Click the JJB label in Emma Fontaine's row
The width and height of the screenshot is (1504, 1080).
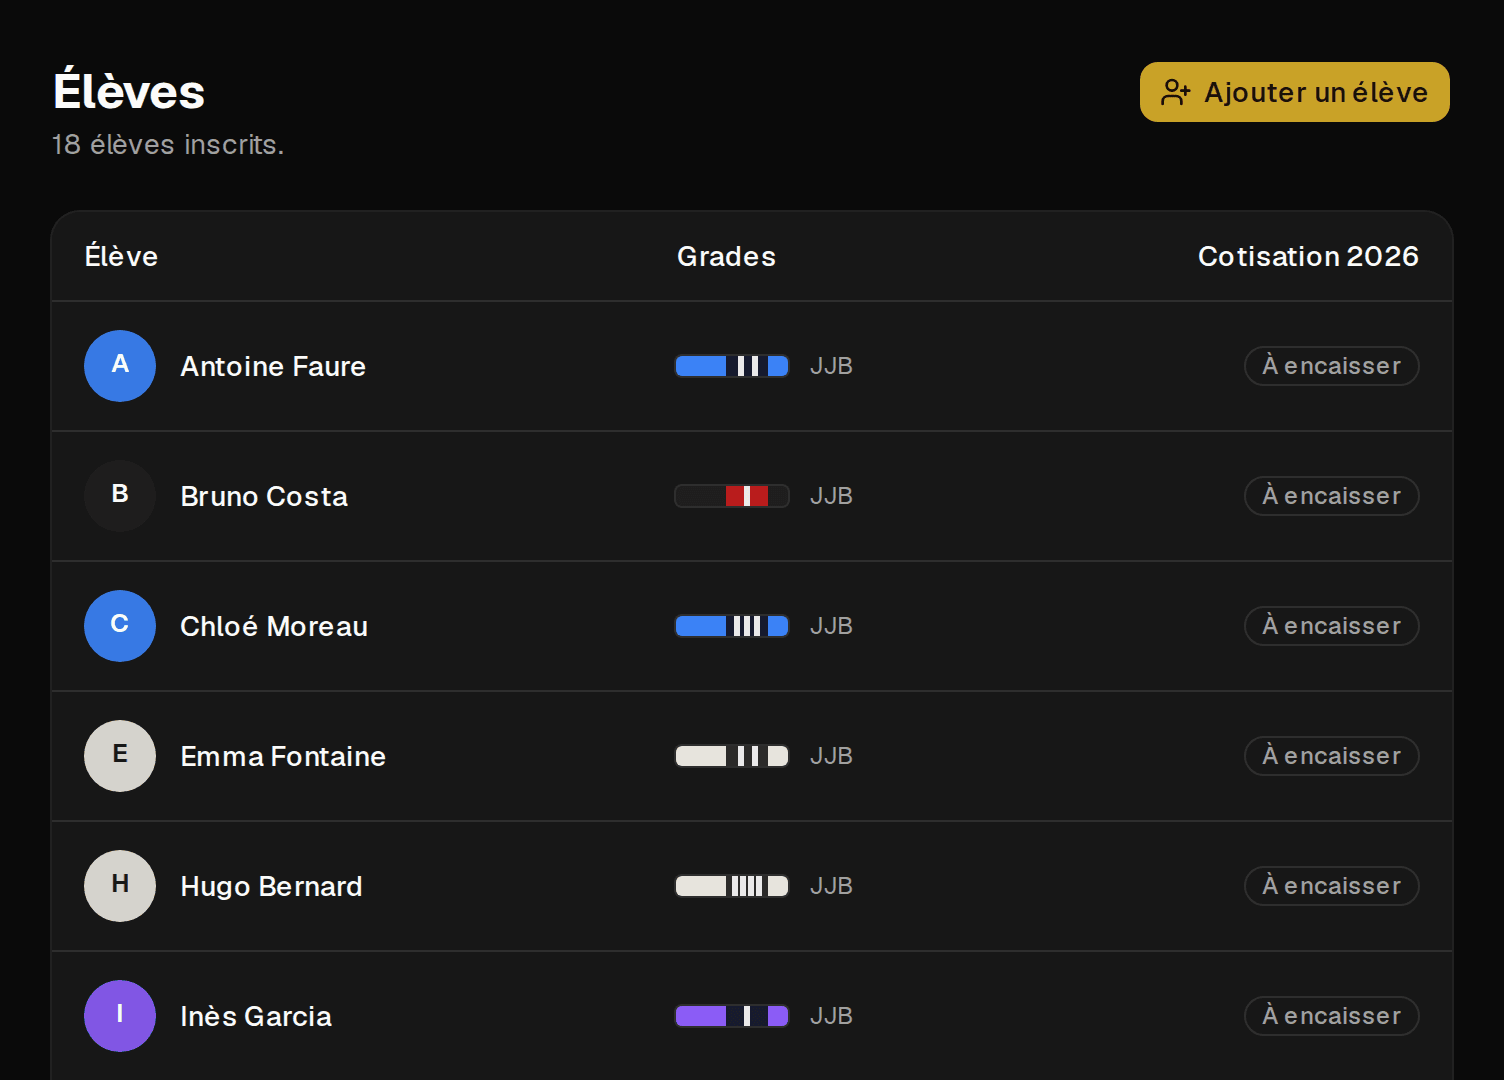(x=831, y=756)
